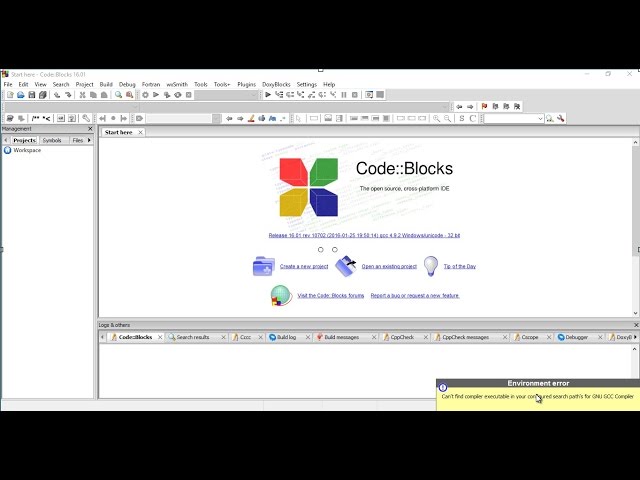This screenshot has width=640, height=480.
Task: Switch to the Build log tab
Action: pos(286,337)
